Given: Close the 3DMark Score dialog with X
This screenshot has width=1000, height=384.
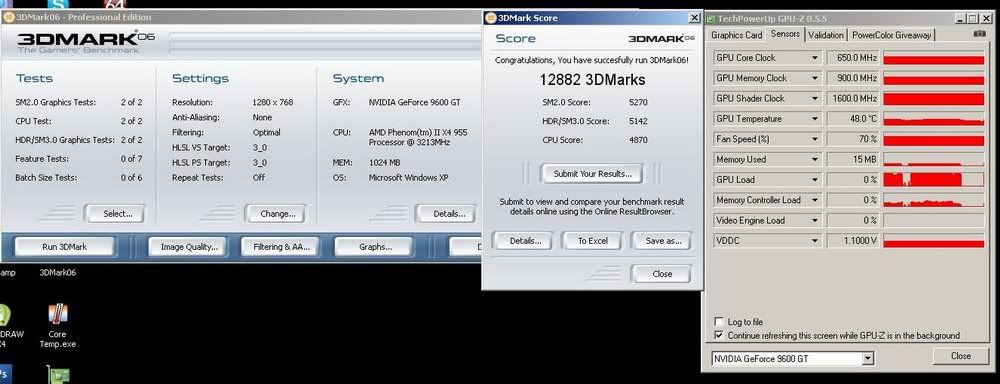Looking at the screenshot, I should coord(695,18).
